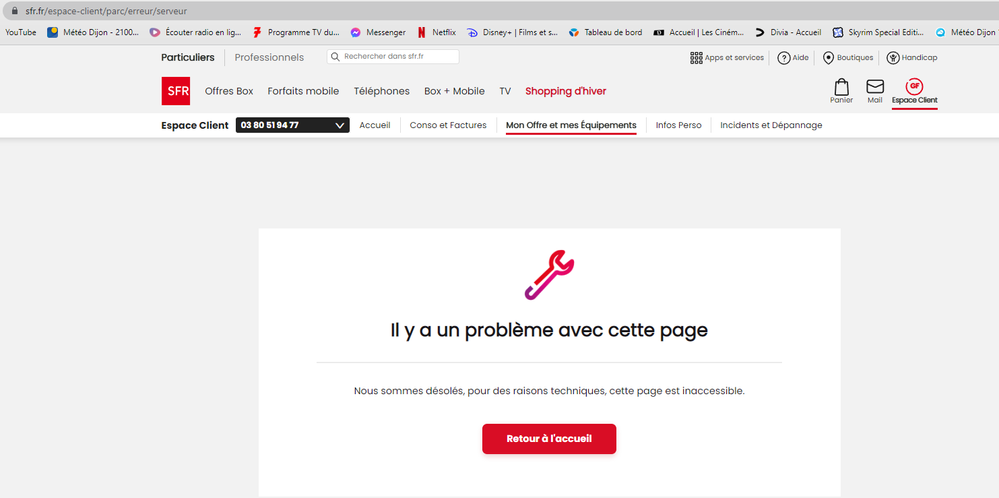
Task: Open the Messenger bookmark
Action: pos(378,32)
